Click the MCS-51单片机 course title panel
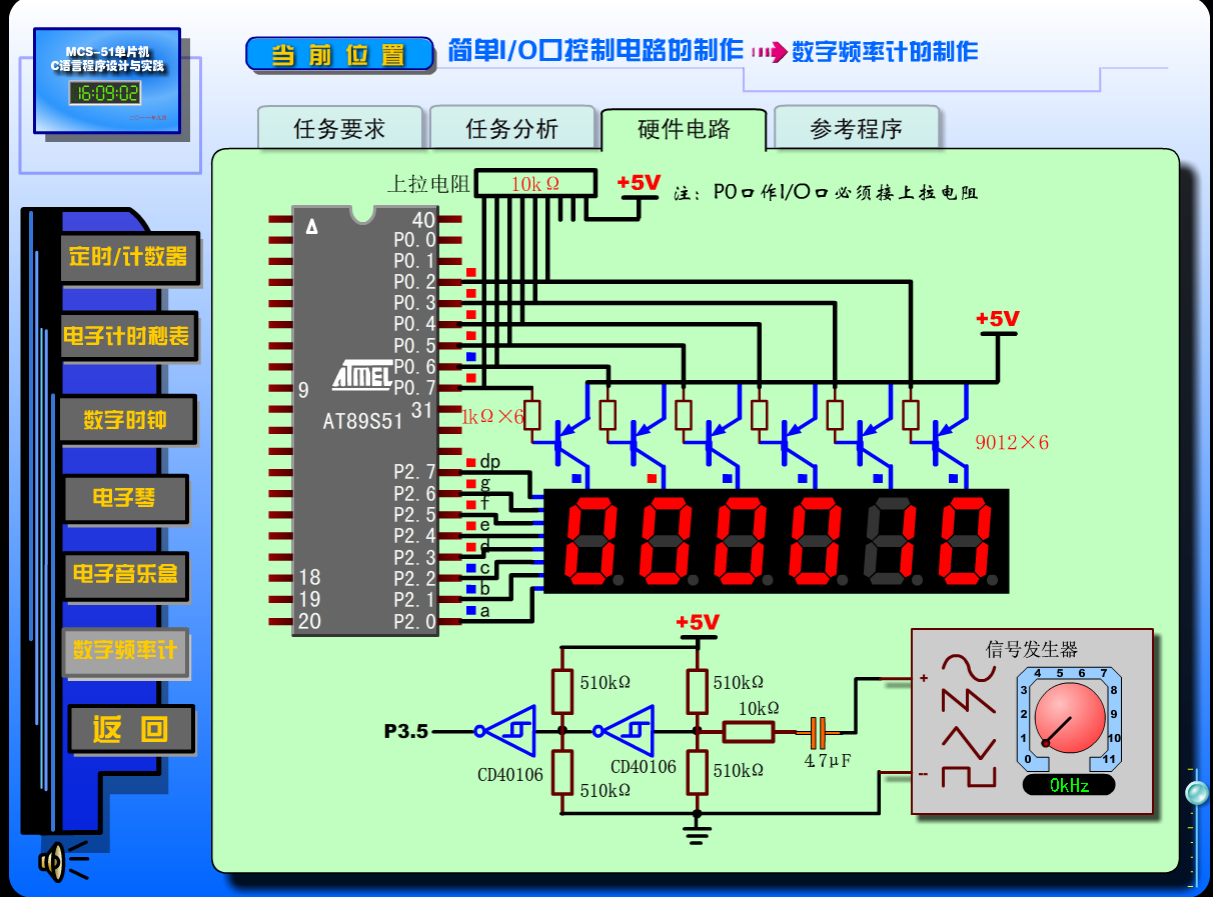This screenshot has width=1214, height=897. pos(109,80)
